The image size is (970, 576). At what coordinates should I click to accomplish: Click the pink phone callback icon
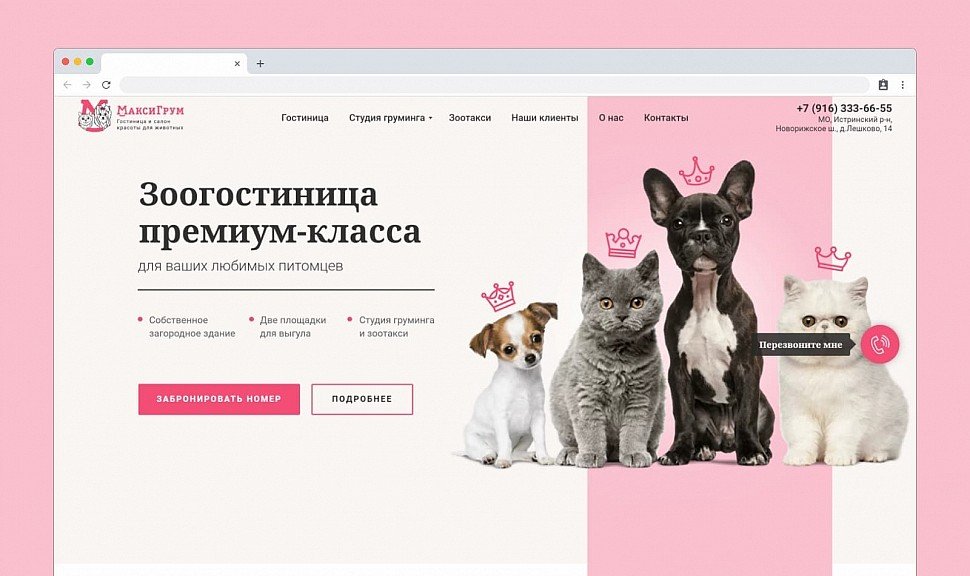pyautogui.click(x=880, y=344)
